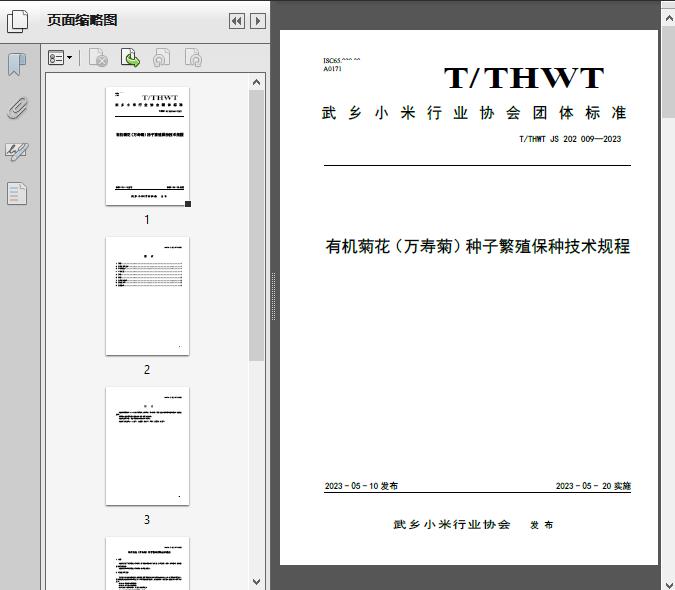Screen dimensions: 675x590
Task: Rotate pages counterclockwise icon
Action: click(161, 58)
